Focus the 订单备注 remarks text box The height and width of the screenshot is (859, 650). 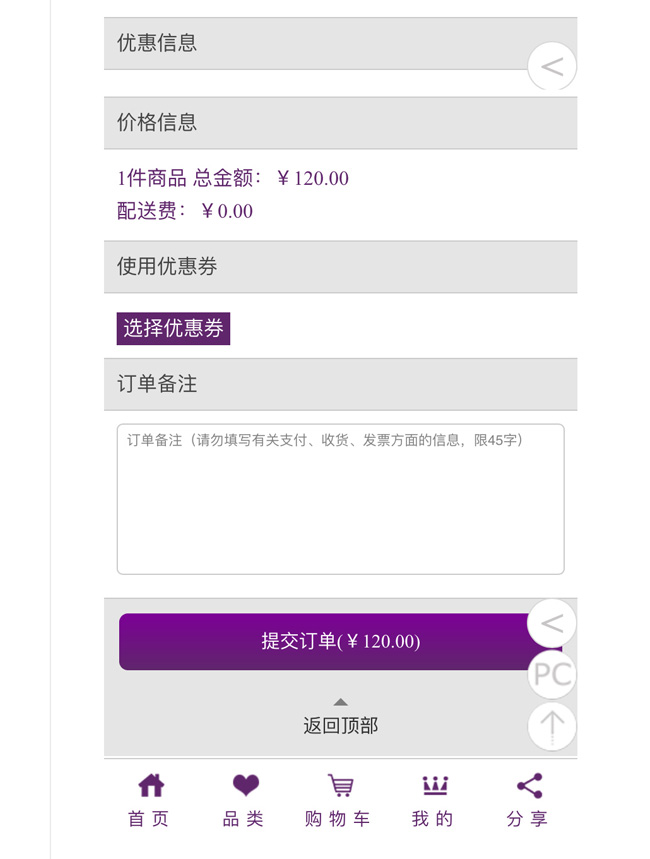(340, 499)
